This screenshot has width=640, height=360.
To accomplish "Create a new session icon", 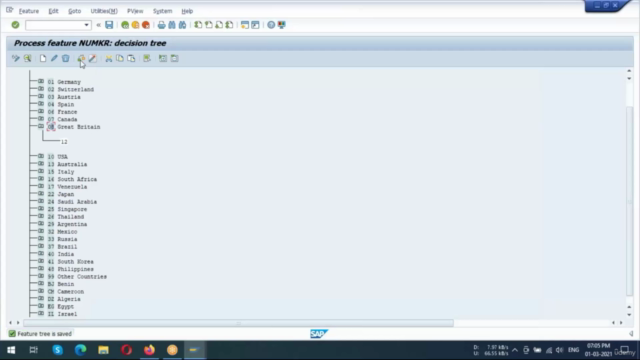I will coord(244,25).
